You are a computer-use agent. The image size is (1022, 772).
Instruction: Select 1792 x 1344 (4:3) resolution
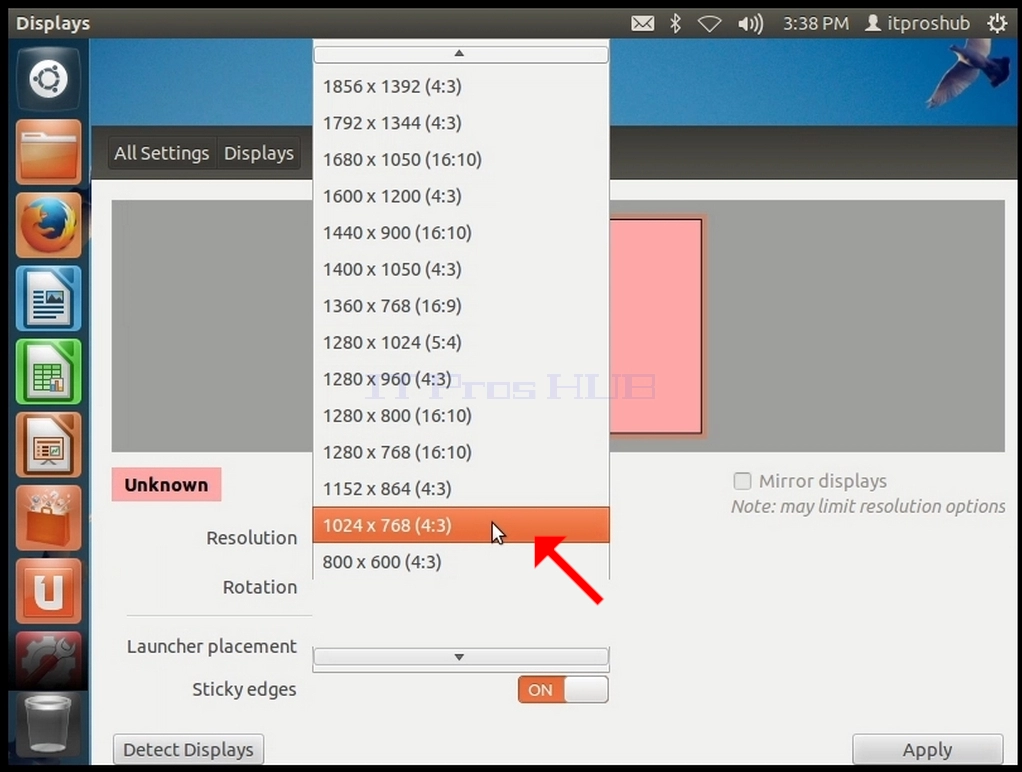point(461,123)
